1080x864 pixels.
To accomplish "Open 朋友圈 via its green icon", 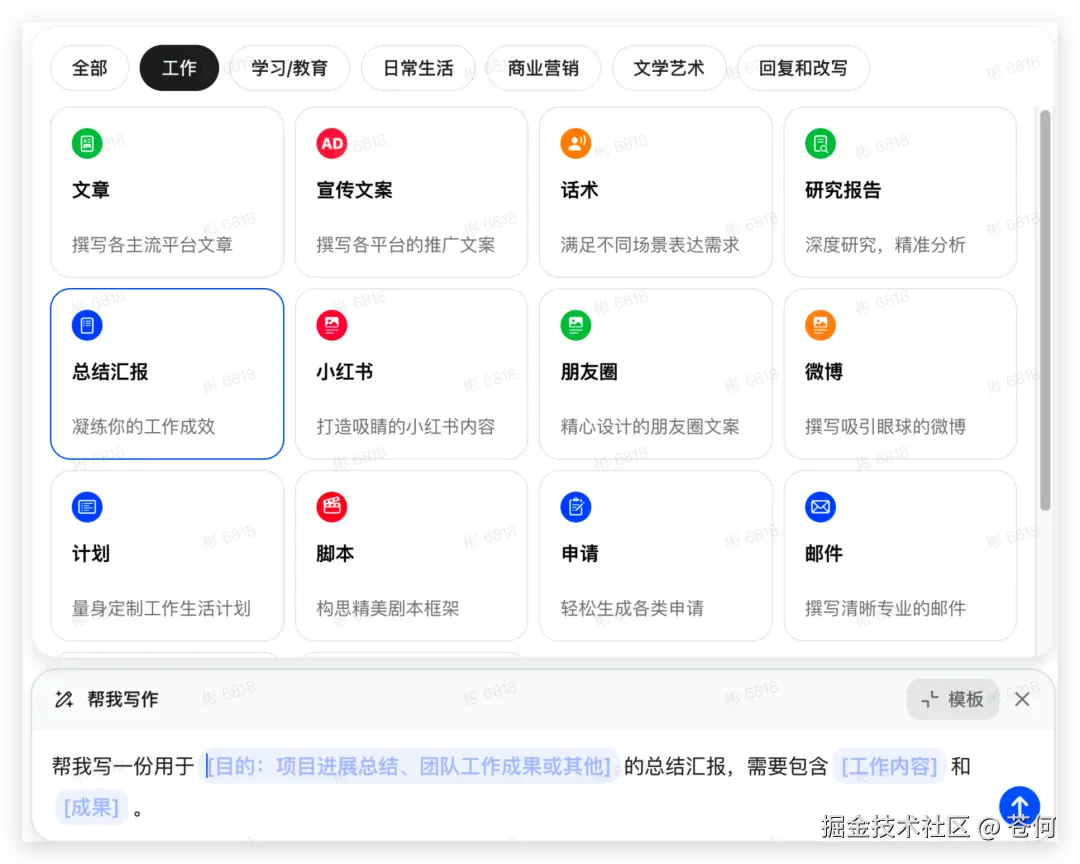I will coord(575,325).
